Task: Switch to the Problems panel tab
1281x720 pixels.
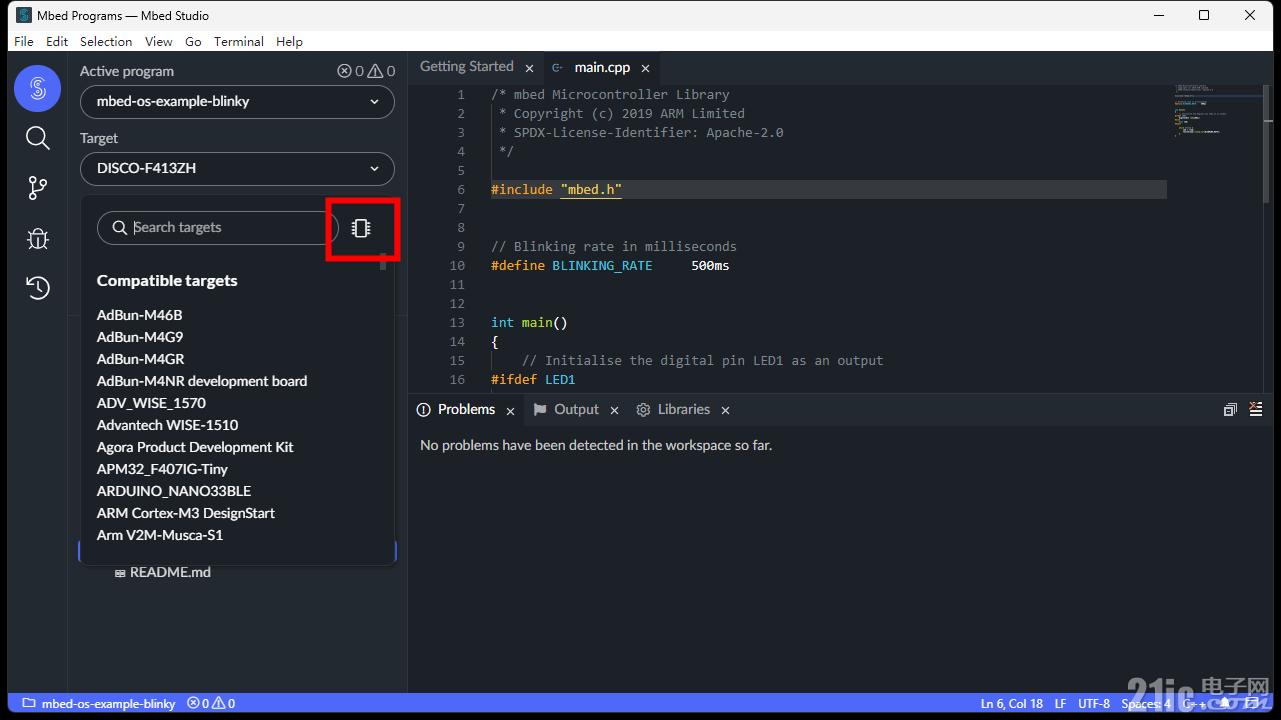Action: coord(466,410)
